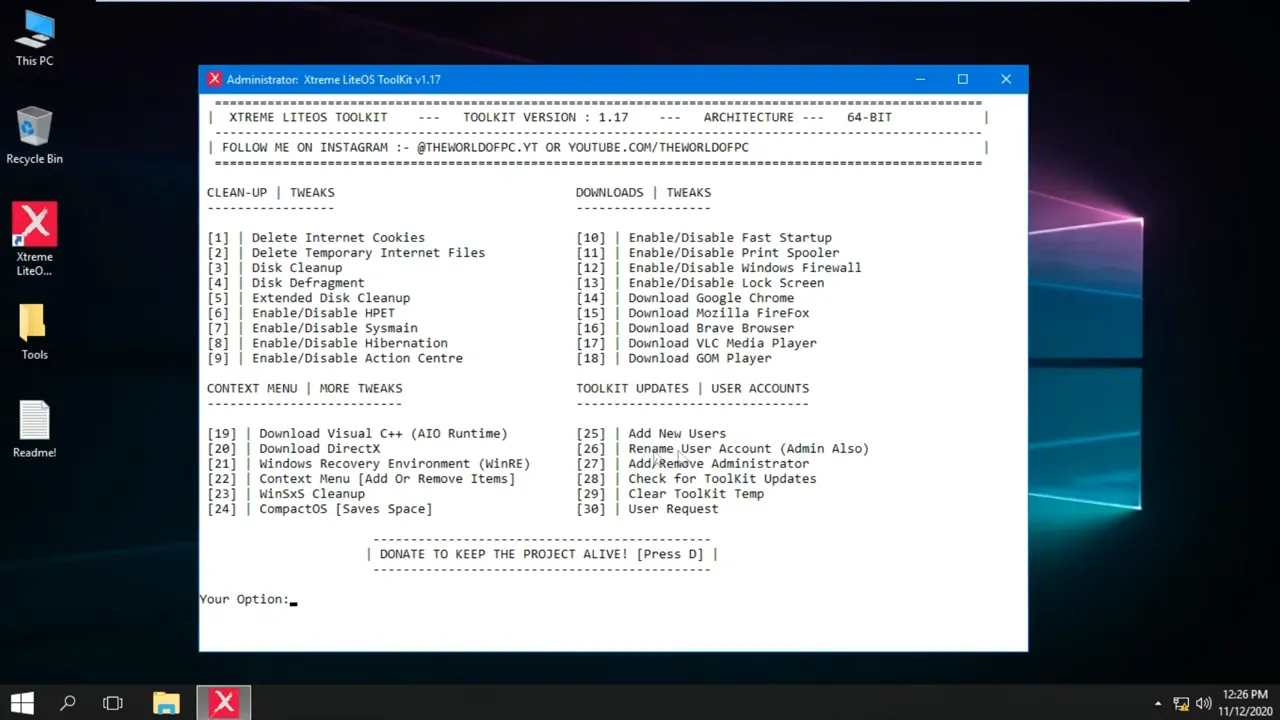The image size is (1280, 720).
Task: Click 'Delete Internet Cookies' option text
Action: click(x=338, y=238)
